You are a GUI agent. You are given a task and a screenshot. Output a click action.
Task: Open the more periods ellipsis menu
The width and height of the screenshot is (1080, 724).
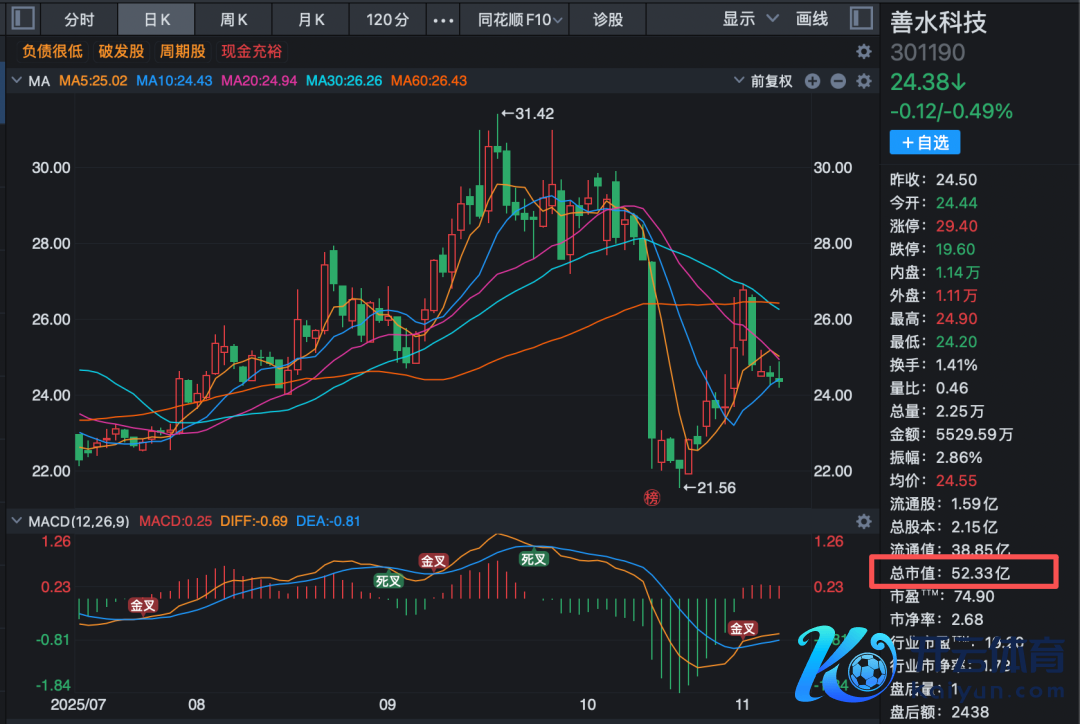(441, 19)
